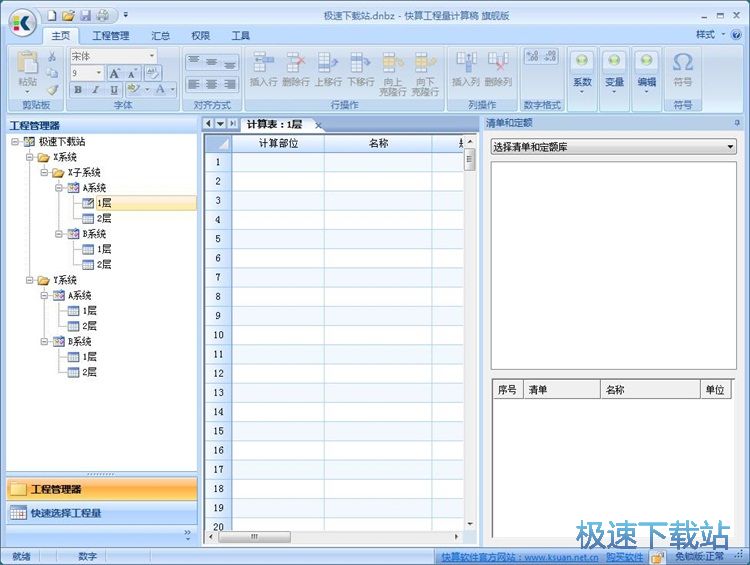The width and height of the screenshot is (750, 565).
Task: Toggle left horizontal text alignment
Action: [194, 85]
